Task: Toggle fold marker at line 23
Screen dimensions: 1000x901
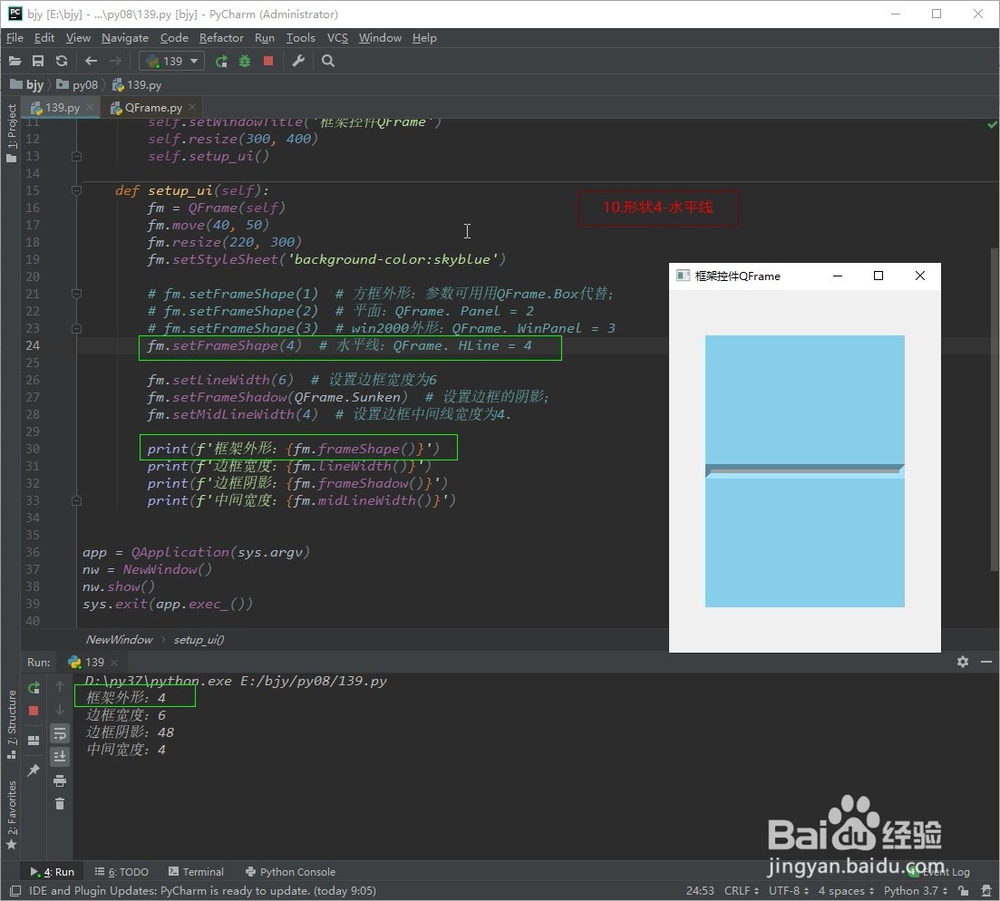Action: coord(77,328)
